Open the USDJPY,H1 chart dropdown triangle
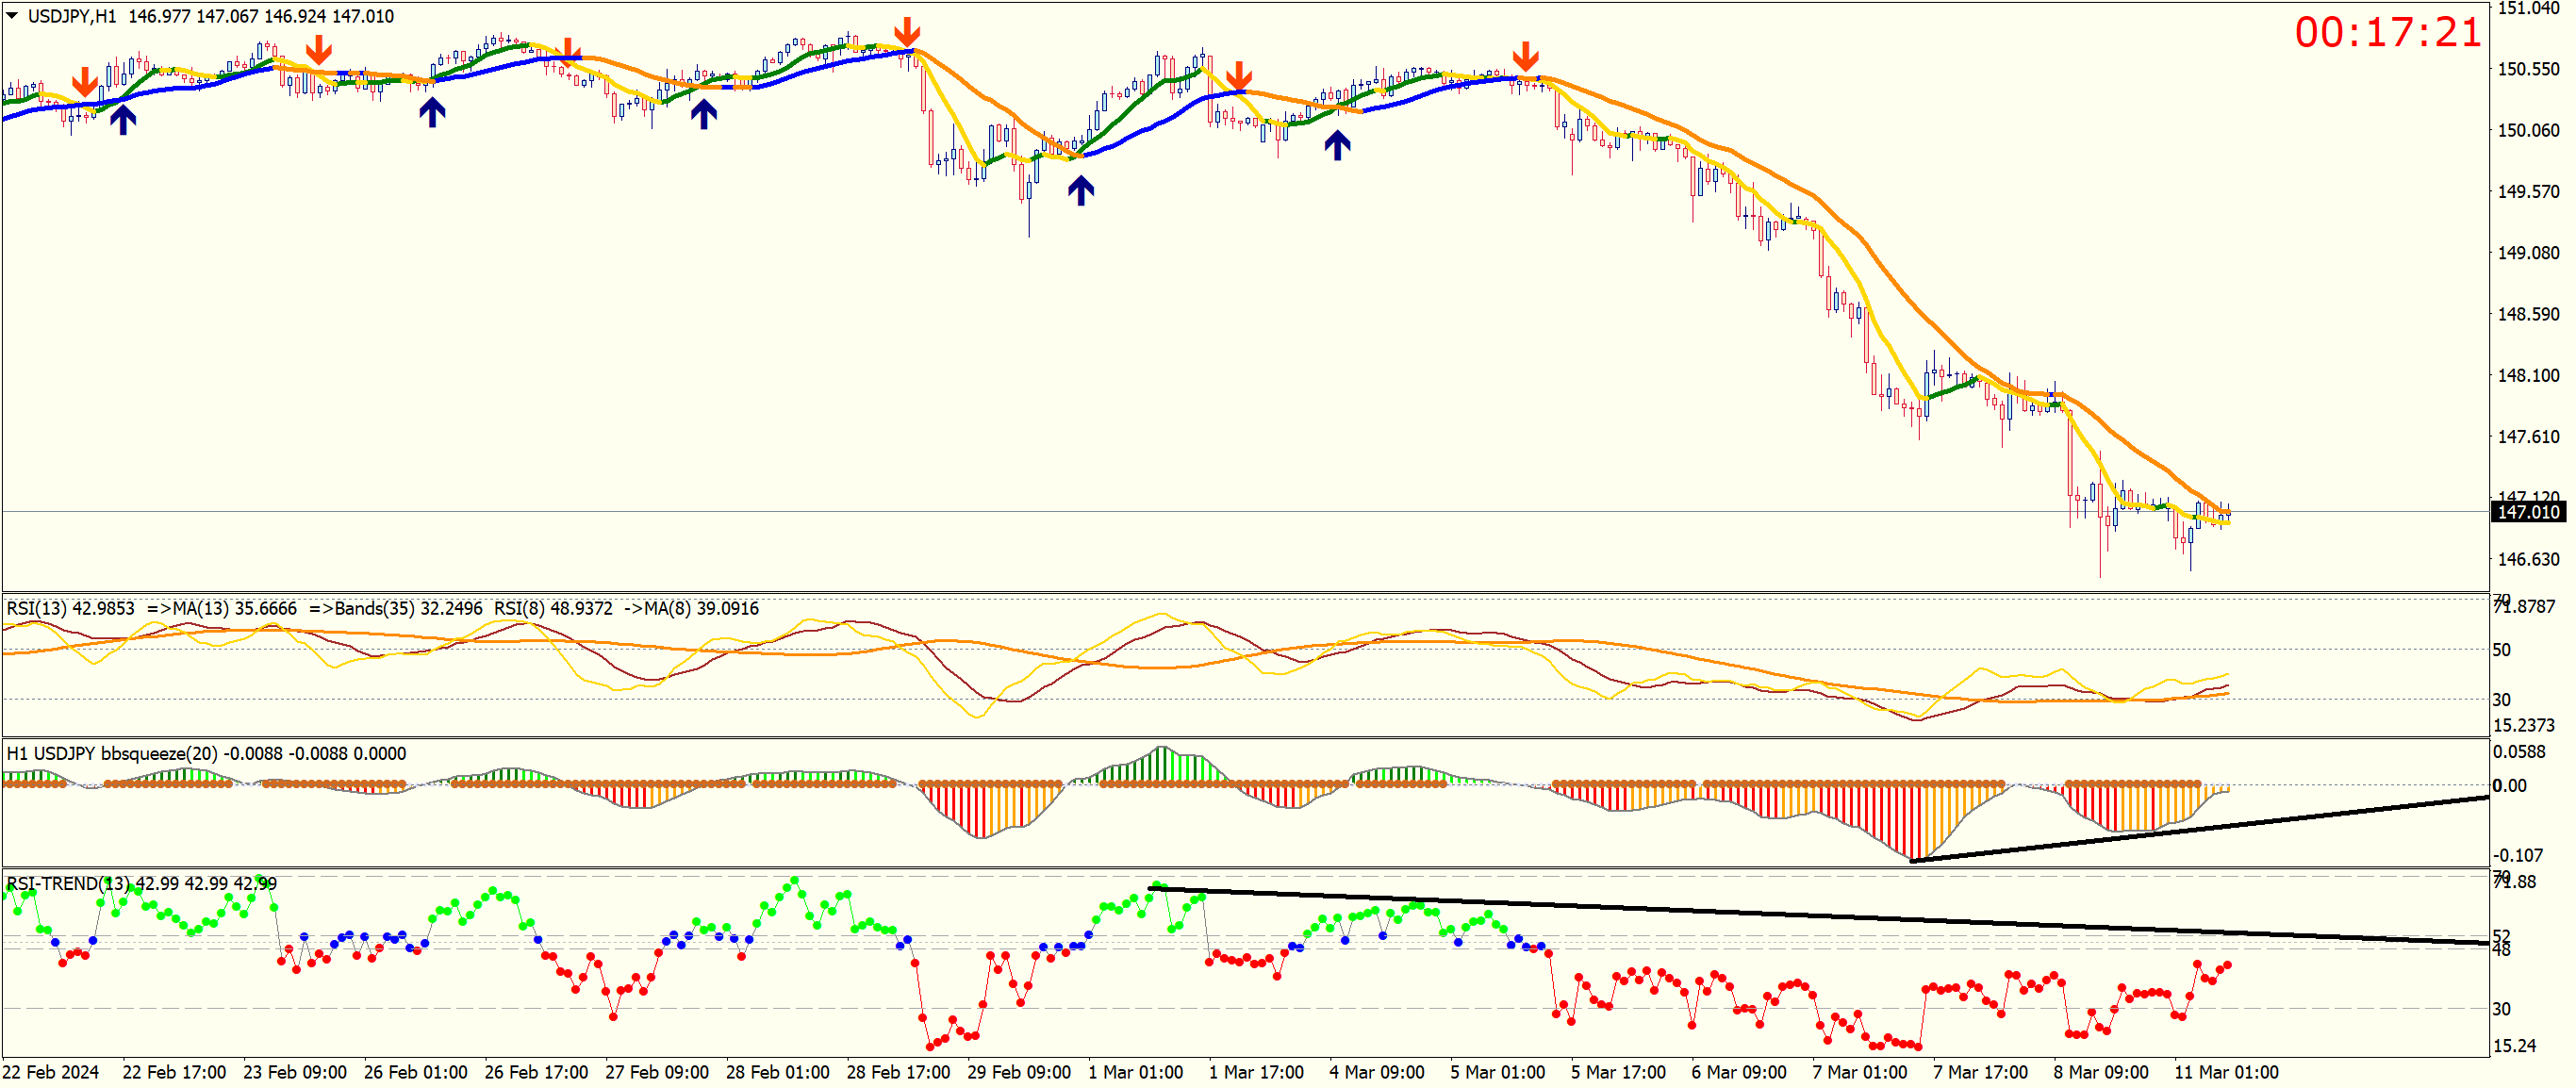2576x1088 pixels. point(12,16)
